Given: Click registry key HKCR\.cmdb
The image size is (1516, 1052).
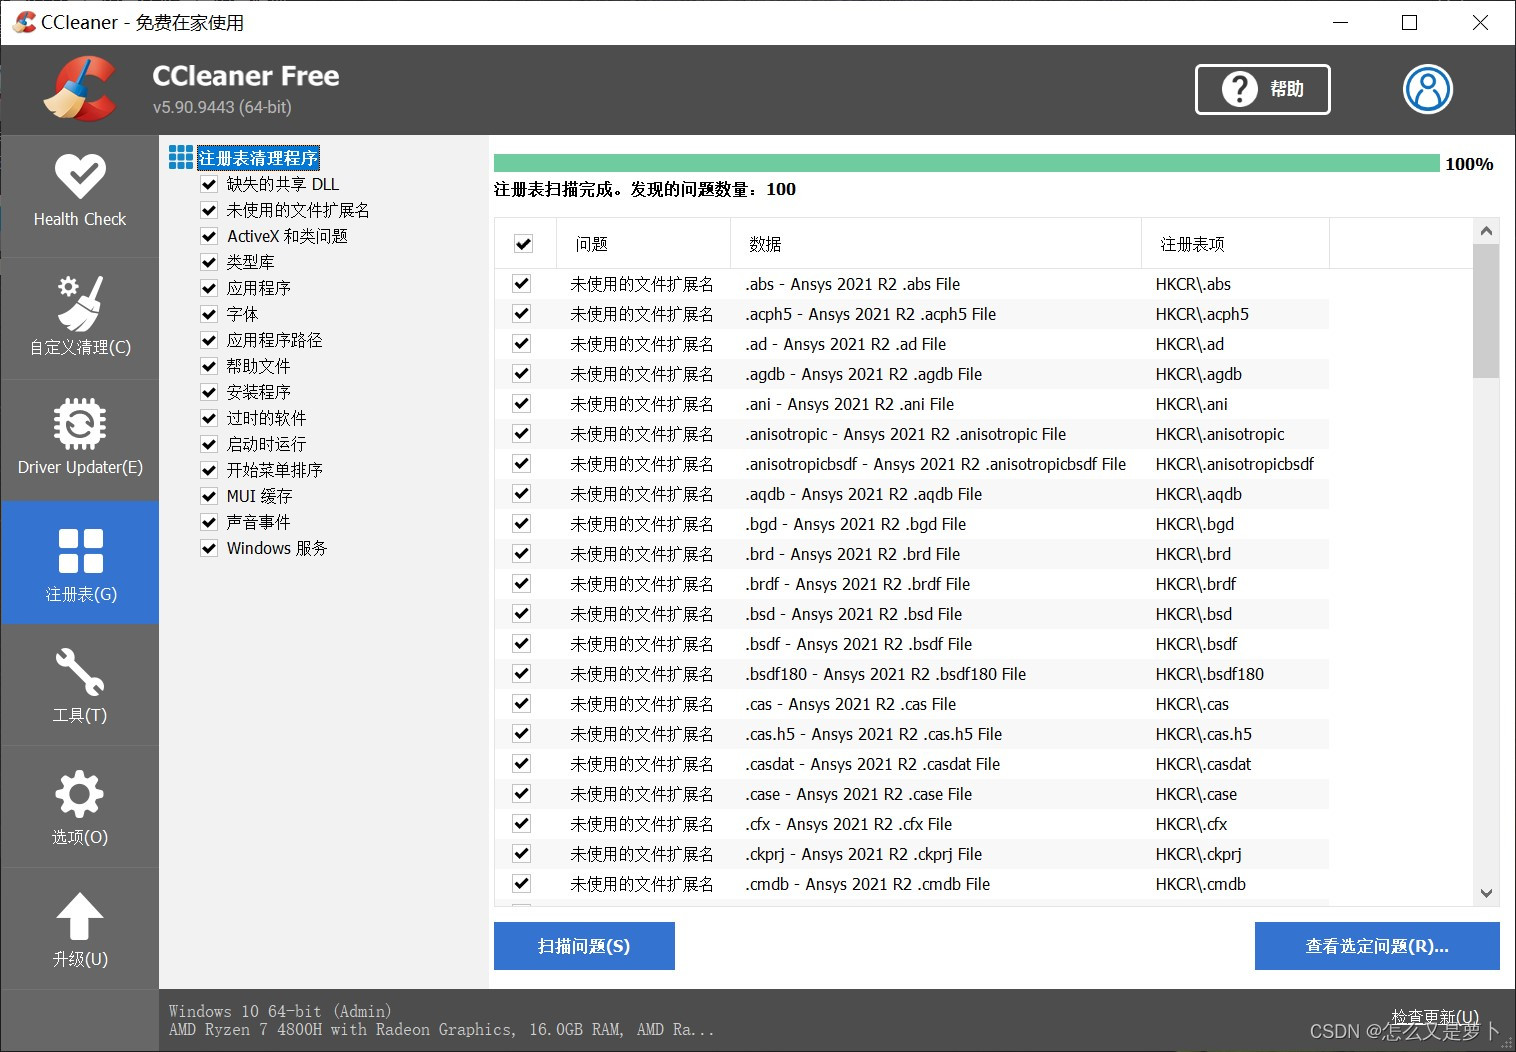Looking at the screenshot, I should click(1201, 884).
